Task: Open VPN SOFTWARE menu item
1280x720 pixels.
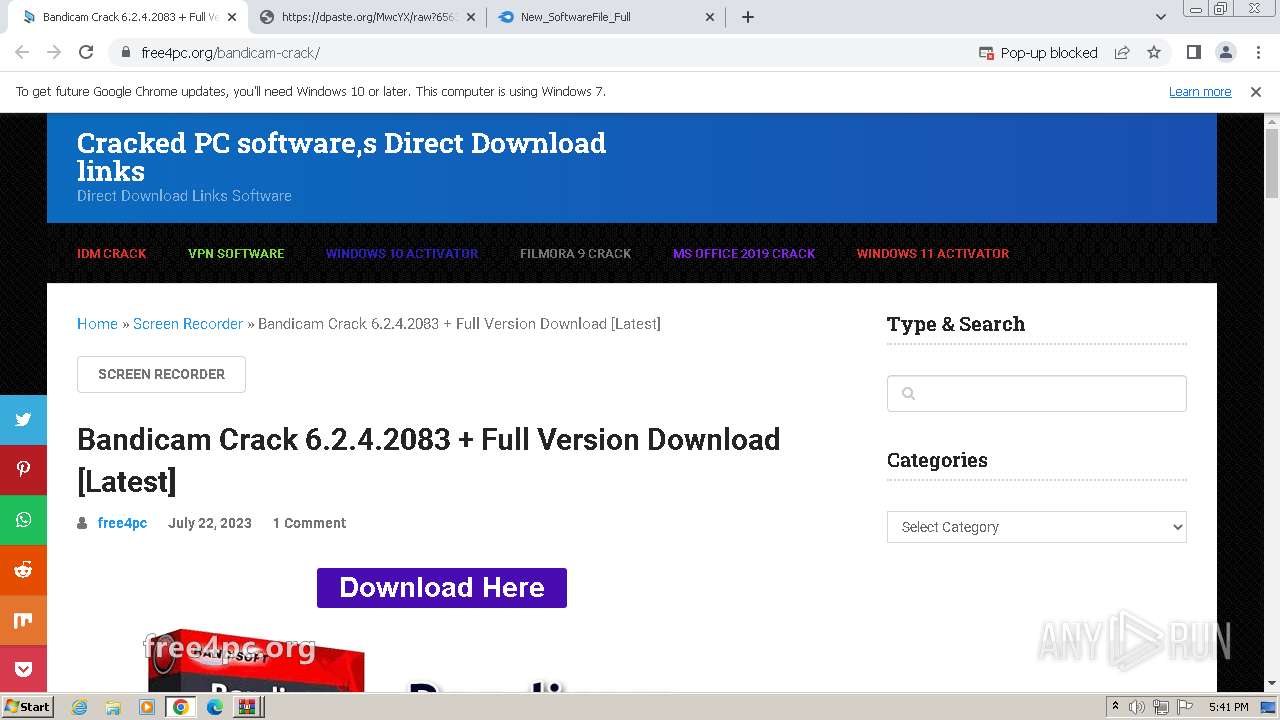Action: (x=236, y=253)
